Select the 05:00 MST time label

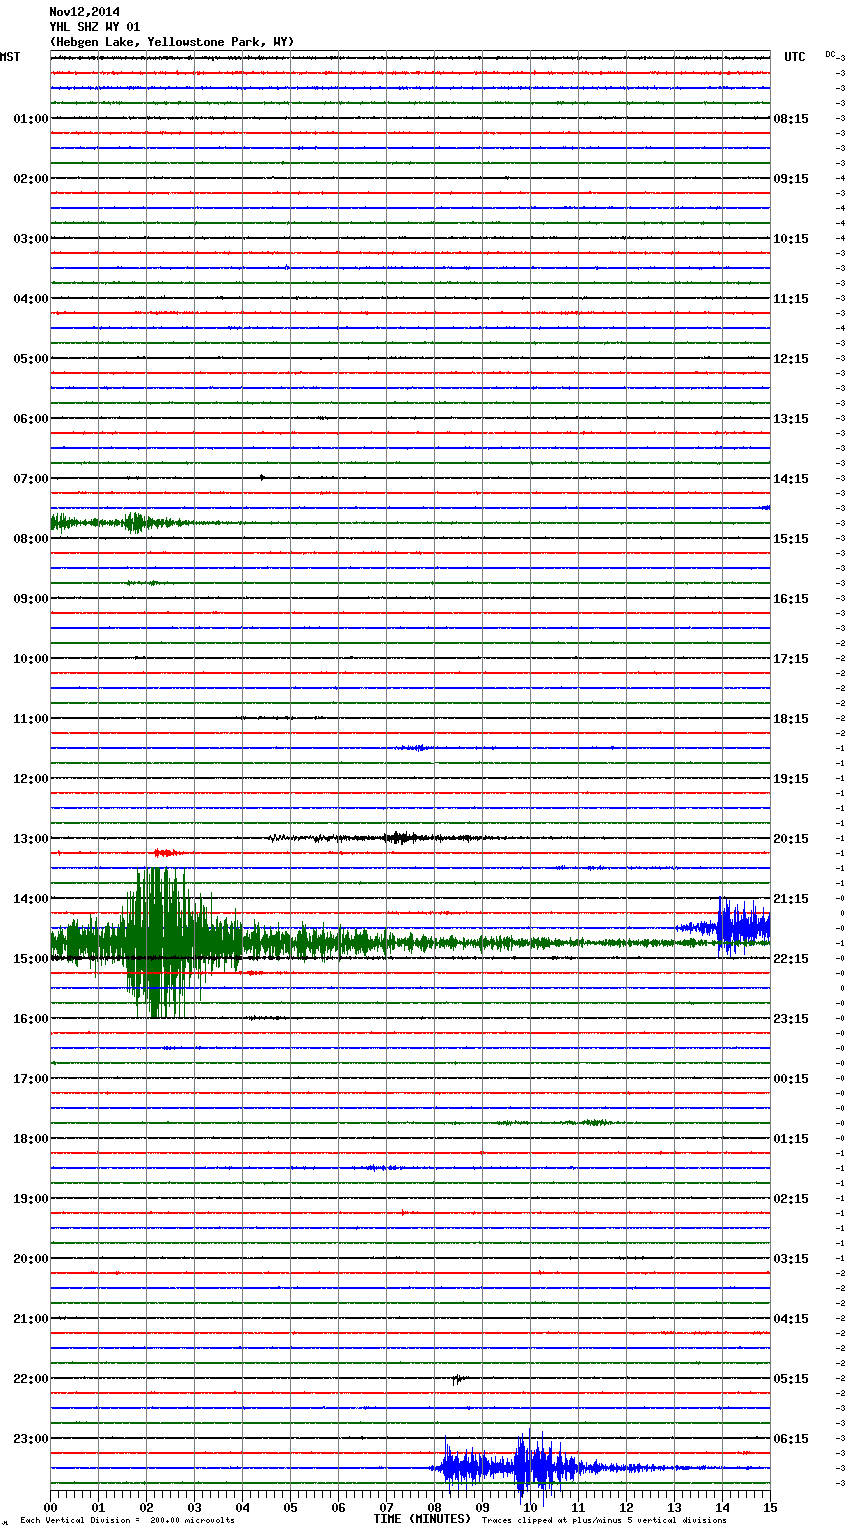[30, 359]
